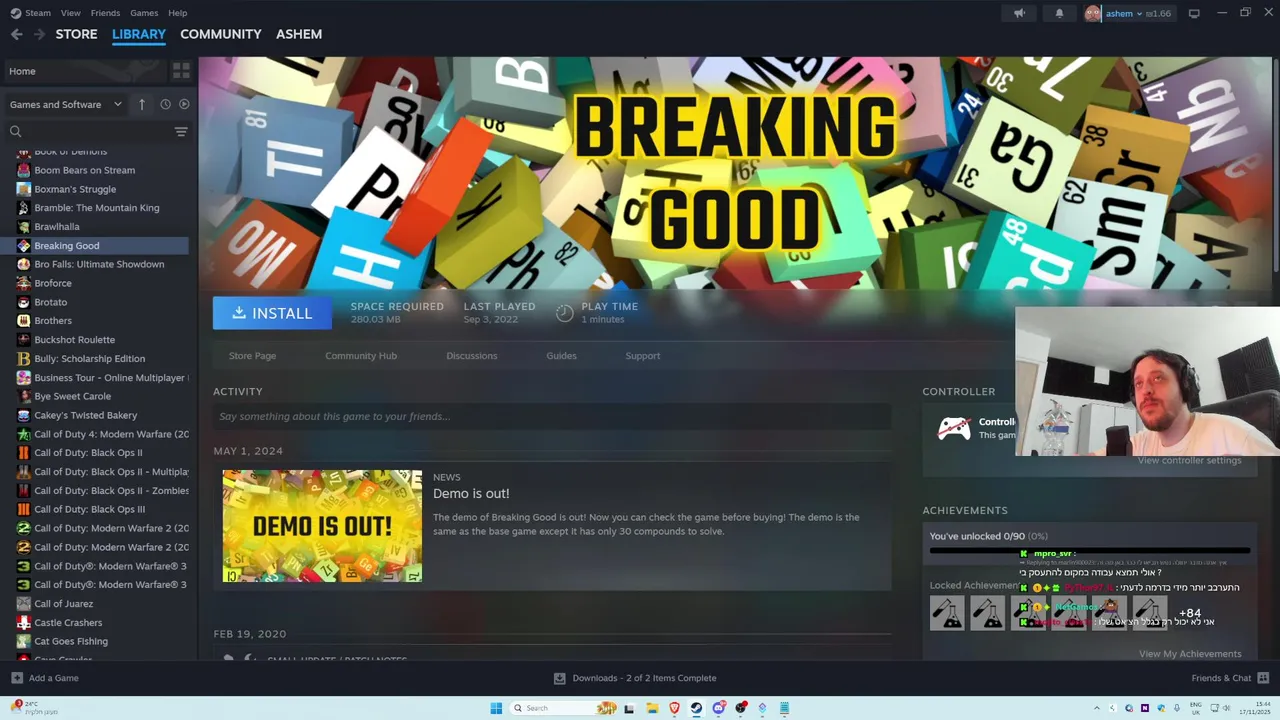Open the Support link
Viewport: 1280px width, 720px height.
pos(643,356)
